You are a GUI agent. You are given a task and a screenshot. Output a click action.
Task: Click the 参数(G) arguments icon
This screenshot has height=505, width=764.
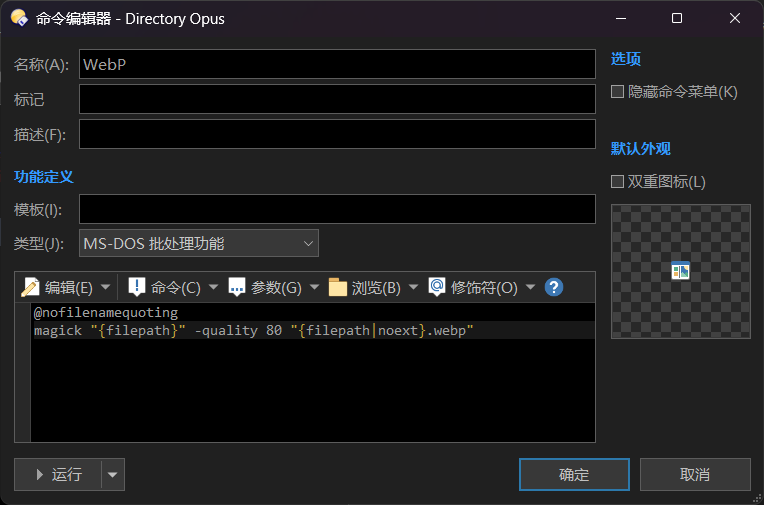(237, 288)
